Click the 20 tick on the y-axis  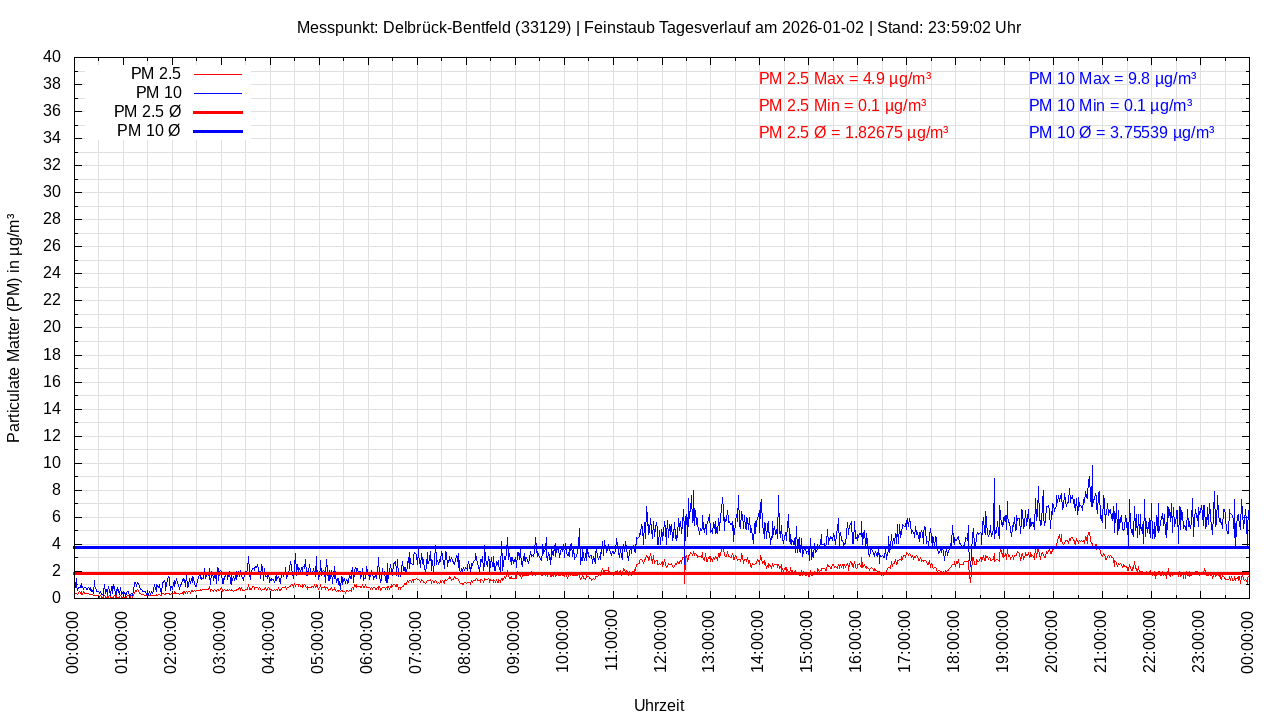(52, 327)
